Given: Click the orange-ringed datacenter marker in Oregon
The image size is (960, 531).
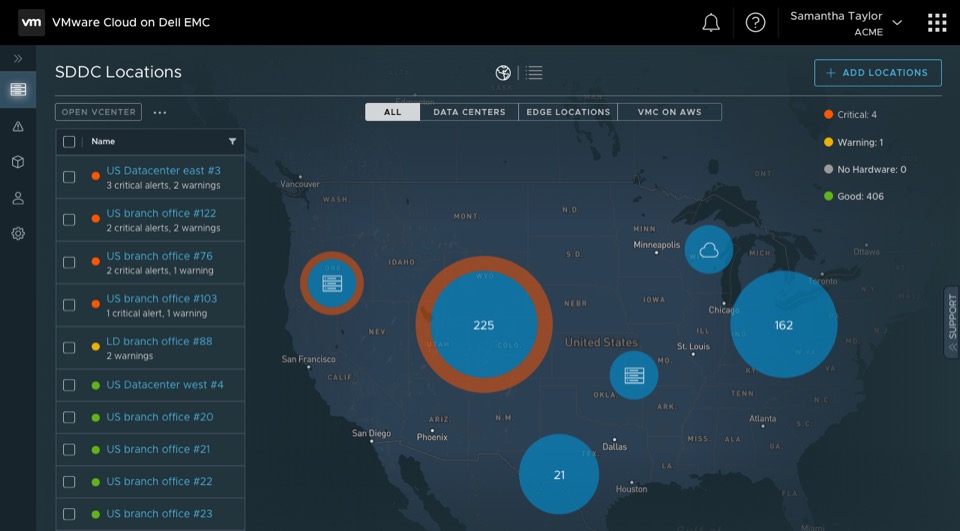Looking at the screenshot, I should pyautogui.click(x=332, y=283).
